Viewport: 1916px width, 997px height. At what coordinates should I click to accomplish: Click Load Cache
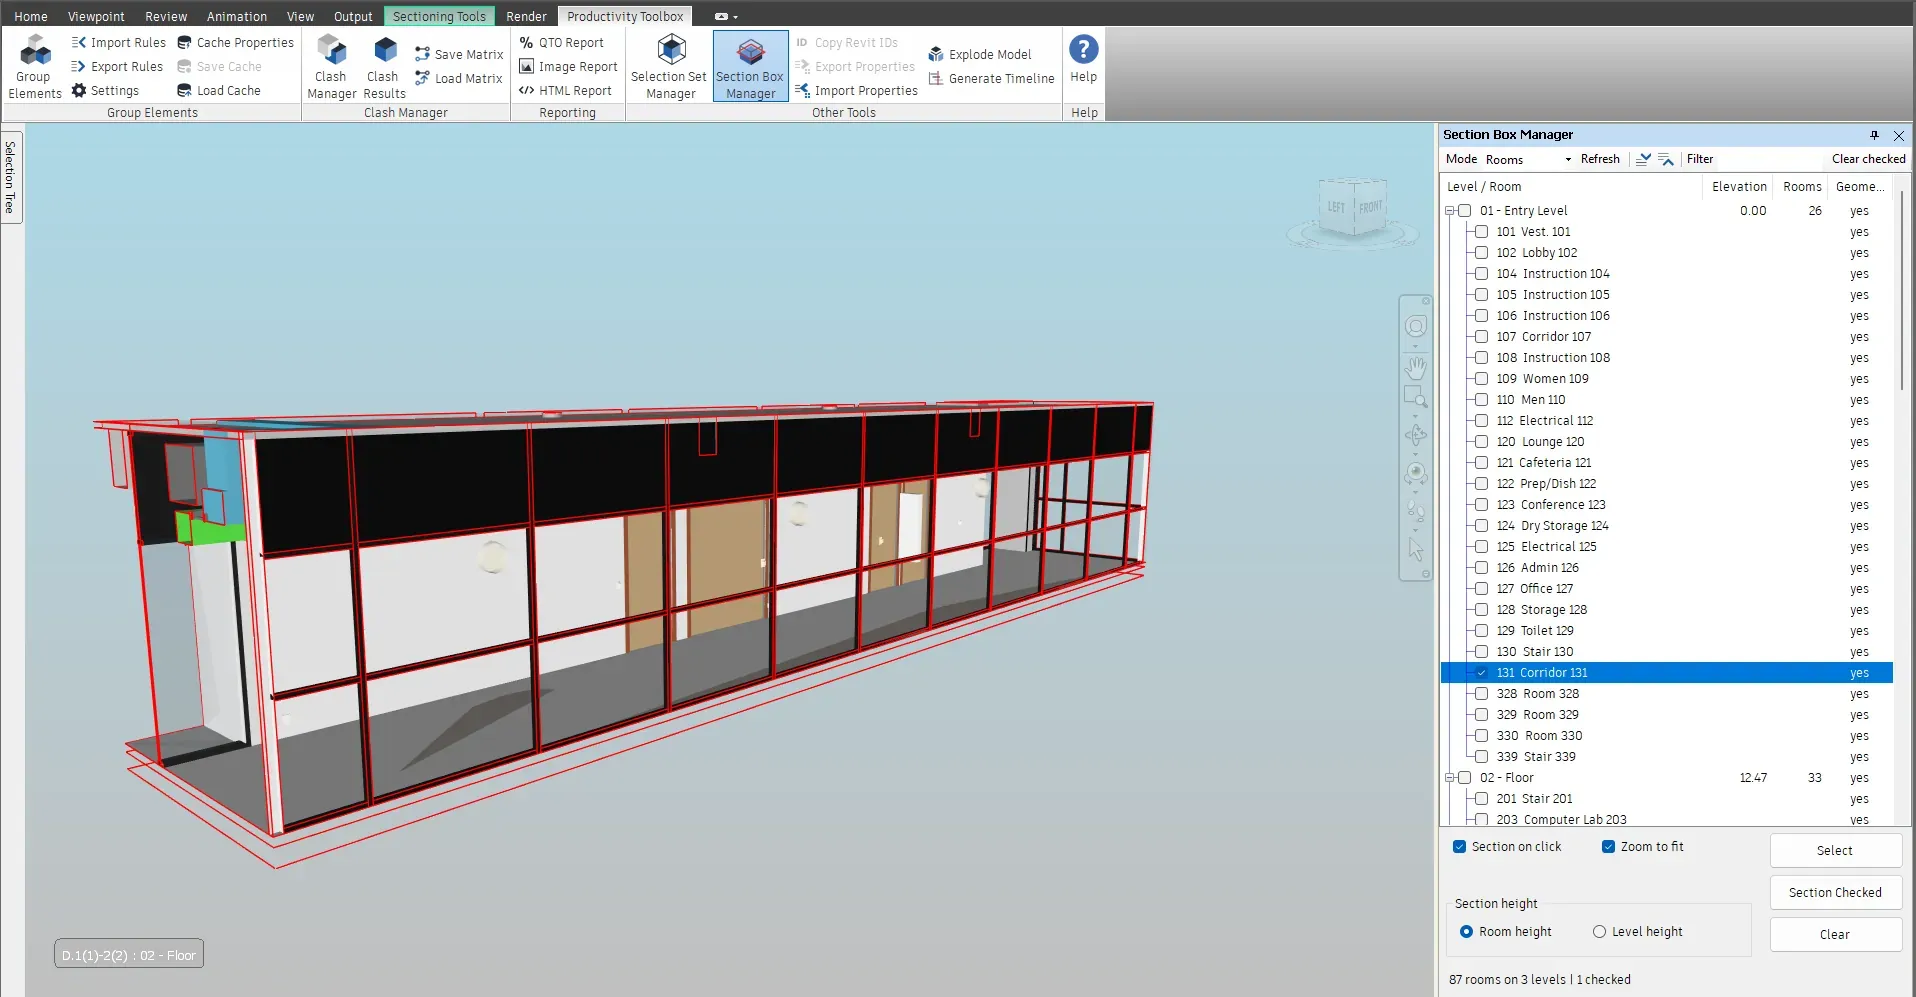point(218,90)
